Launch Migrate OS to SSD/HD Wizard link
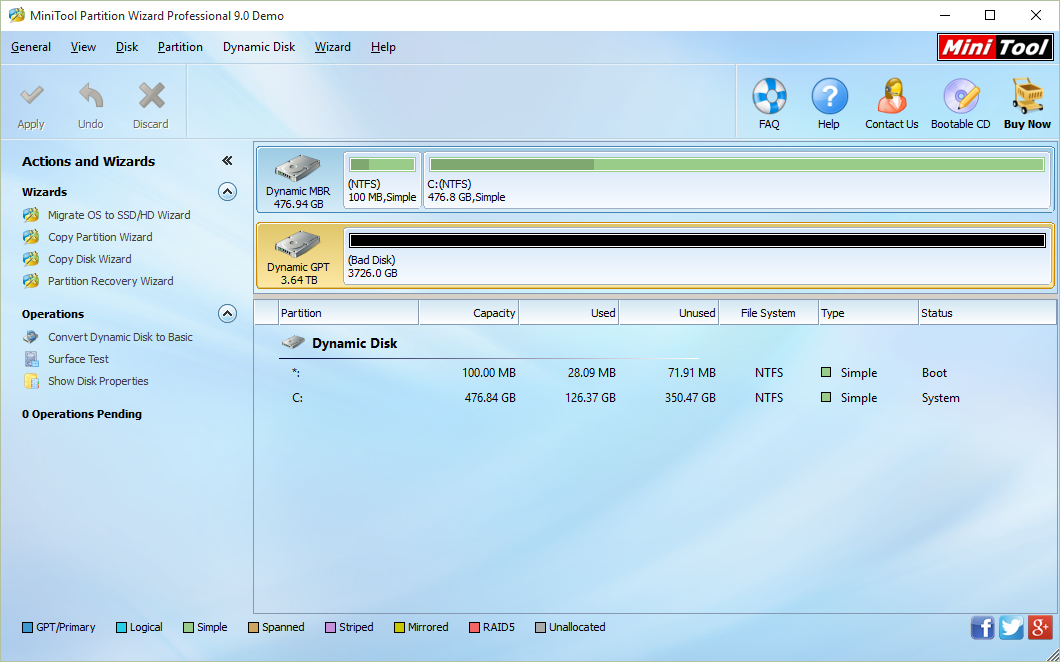1060x662 pixels. point(119,215)
